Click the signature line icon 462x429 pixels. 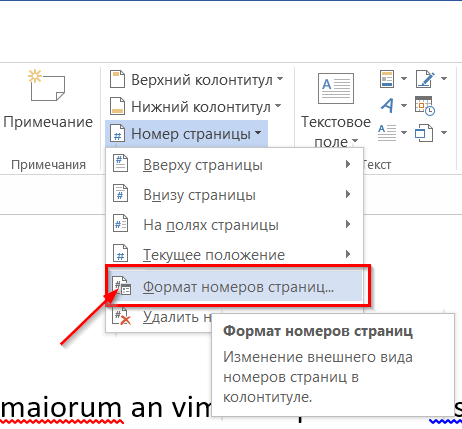pyautogui.click(x=425, y=79)
